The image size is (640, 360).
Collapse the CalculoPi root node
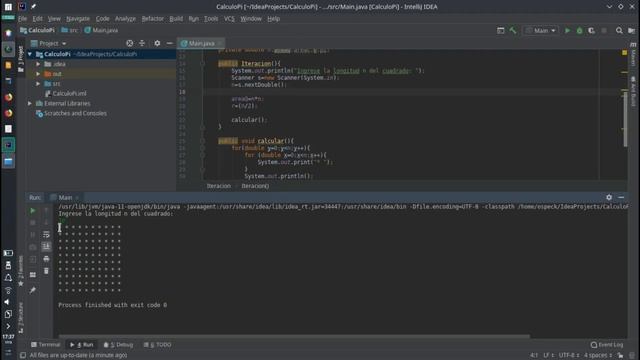[30, 54]
